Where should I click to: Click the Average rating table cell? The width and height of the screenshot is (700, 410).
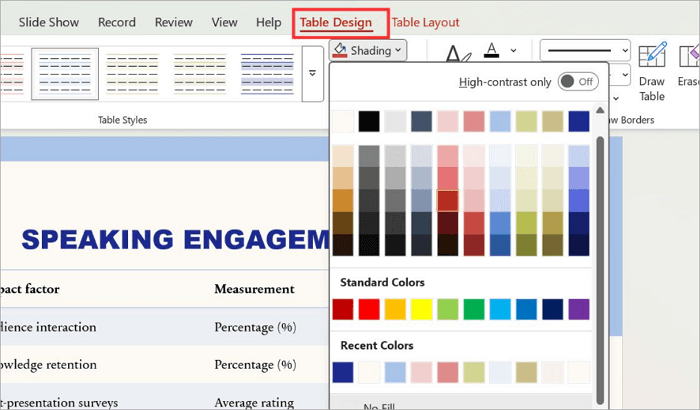tap(254, 403)
